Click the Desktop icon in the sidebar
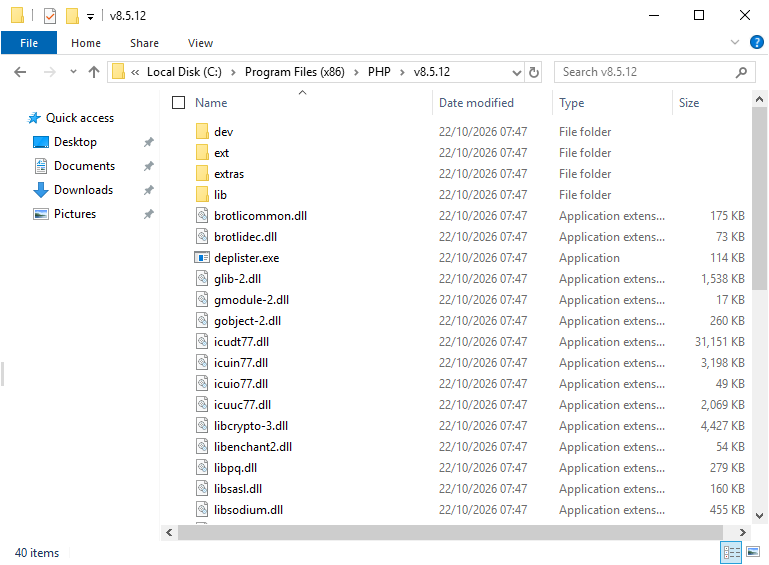 coord(41,142)
